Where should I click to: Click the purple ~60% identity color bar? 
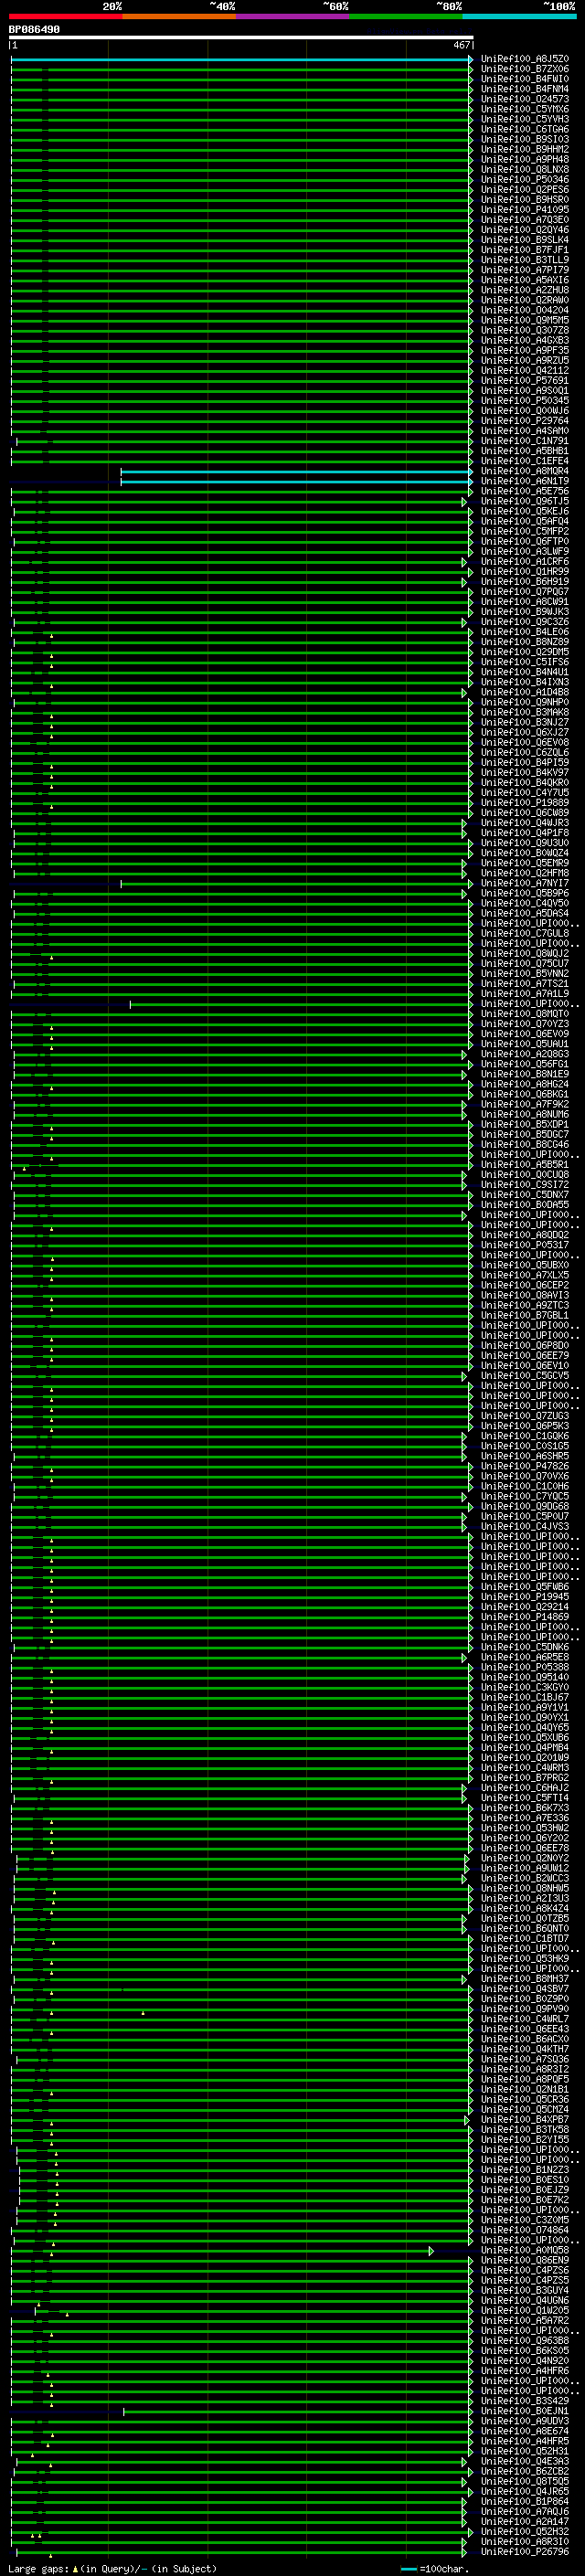click(292, 17)
